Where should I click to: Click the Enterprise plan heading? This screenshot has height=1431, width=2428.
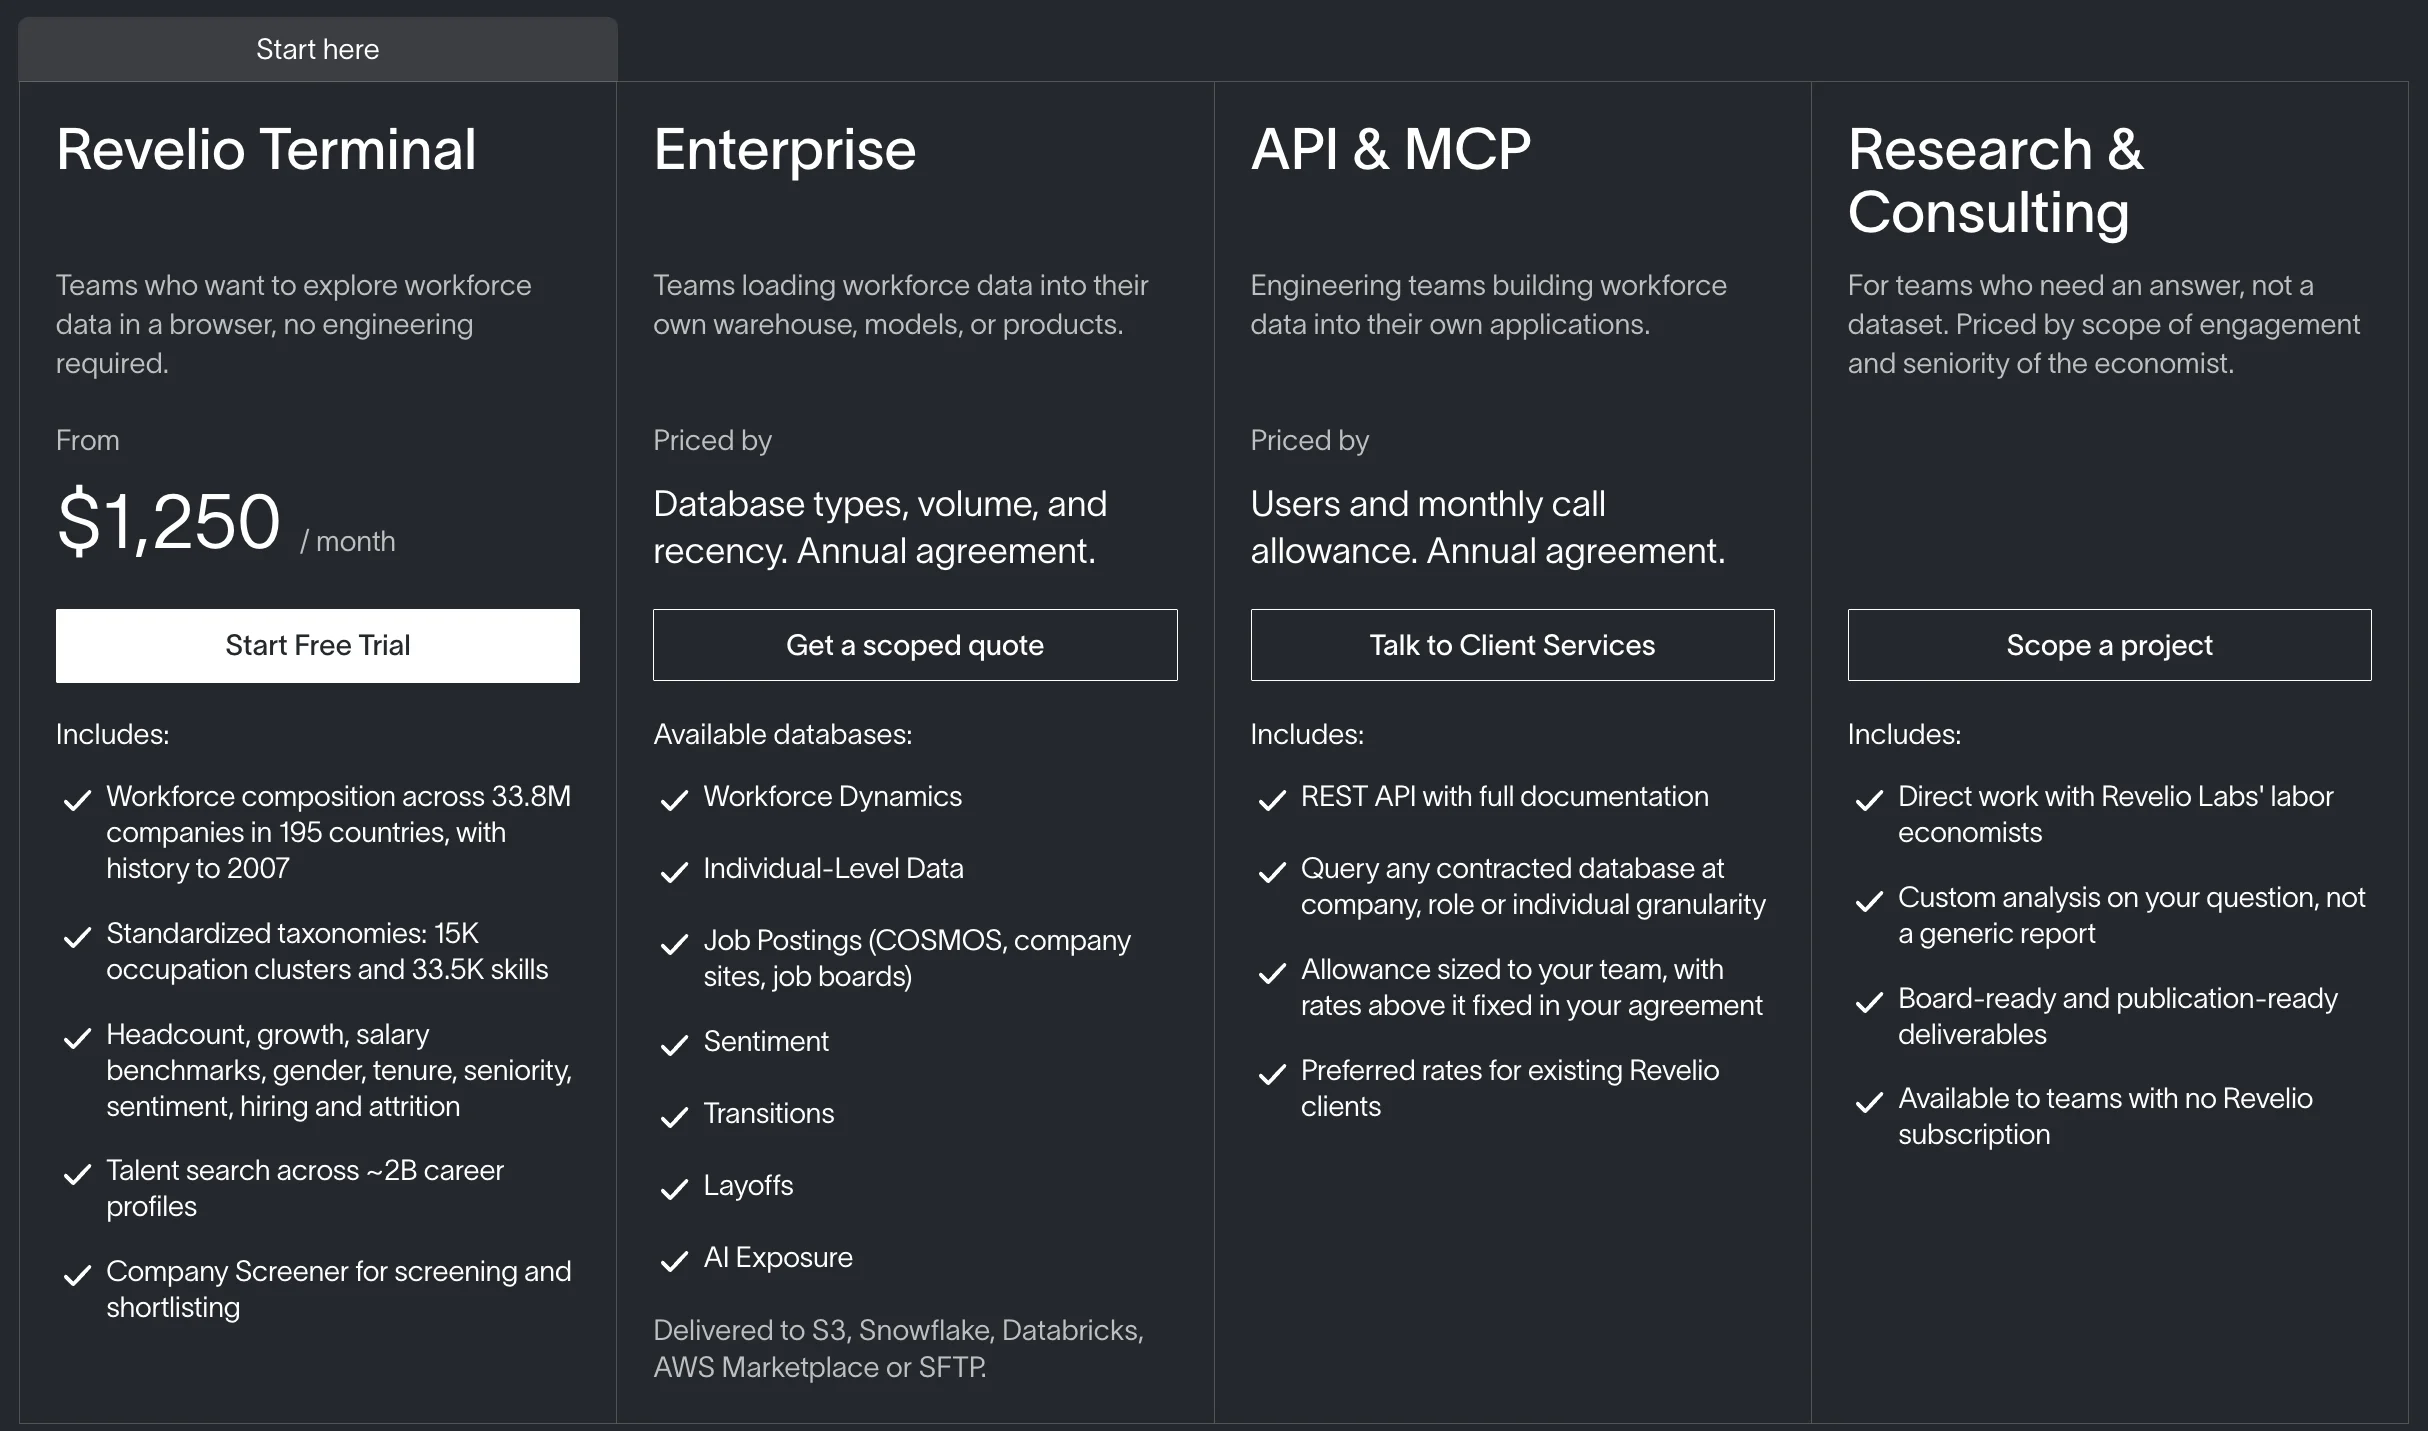(x=784, y=150)
